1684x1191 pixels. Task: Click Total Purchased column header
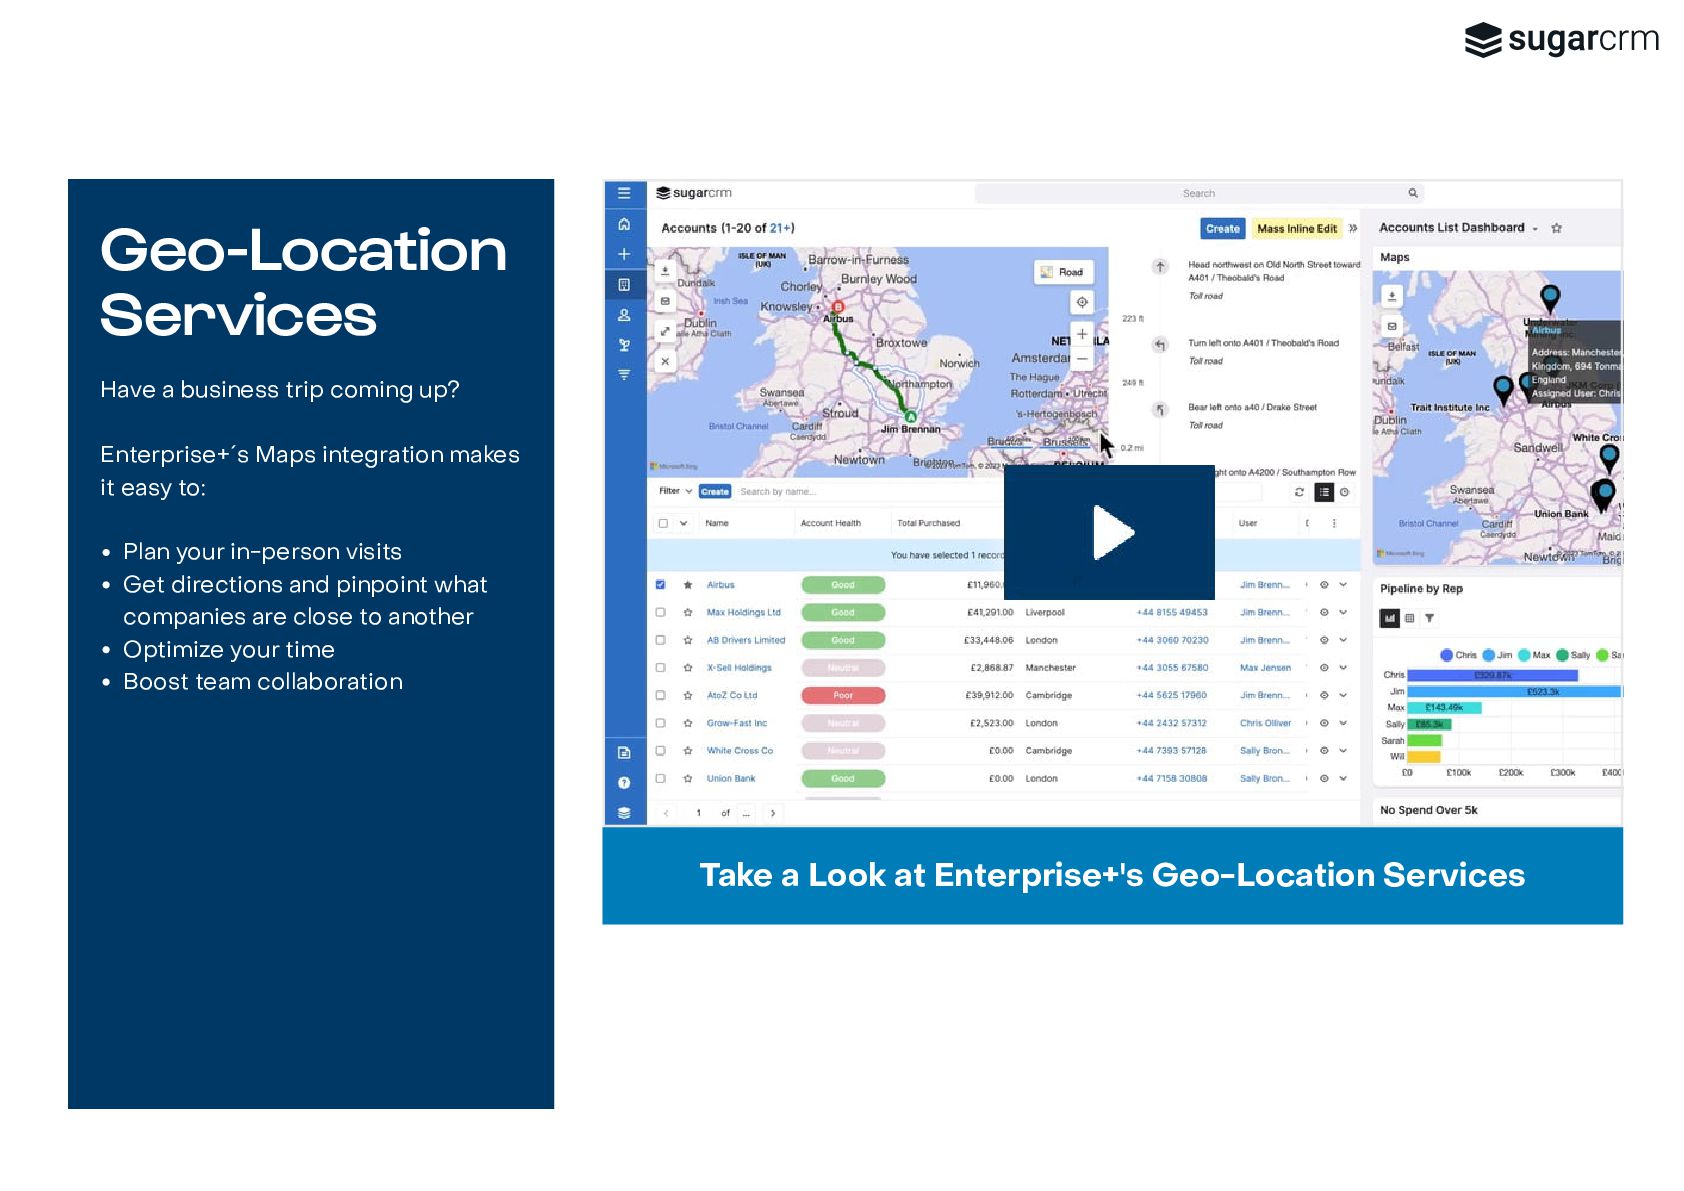(928, 523)
